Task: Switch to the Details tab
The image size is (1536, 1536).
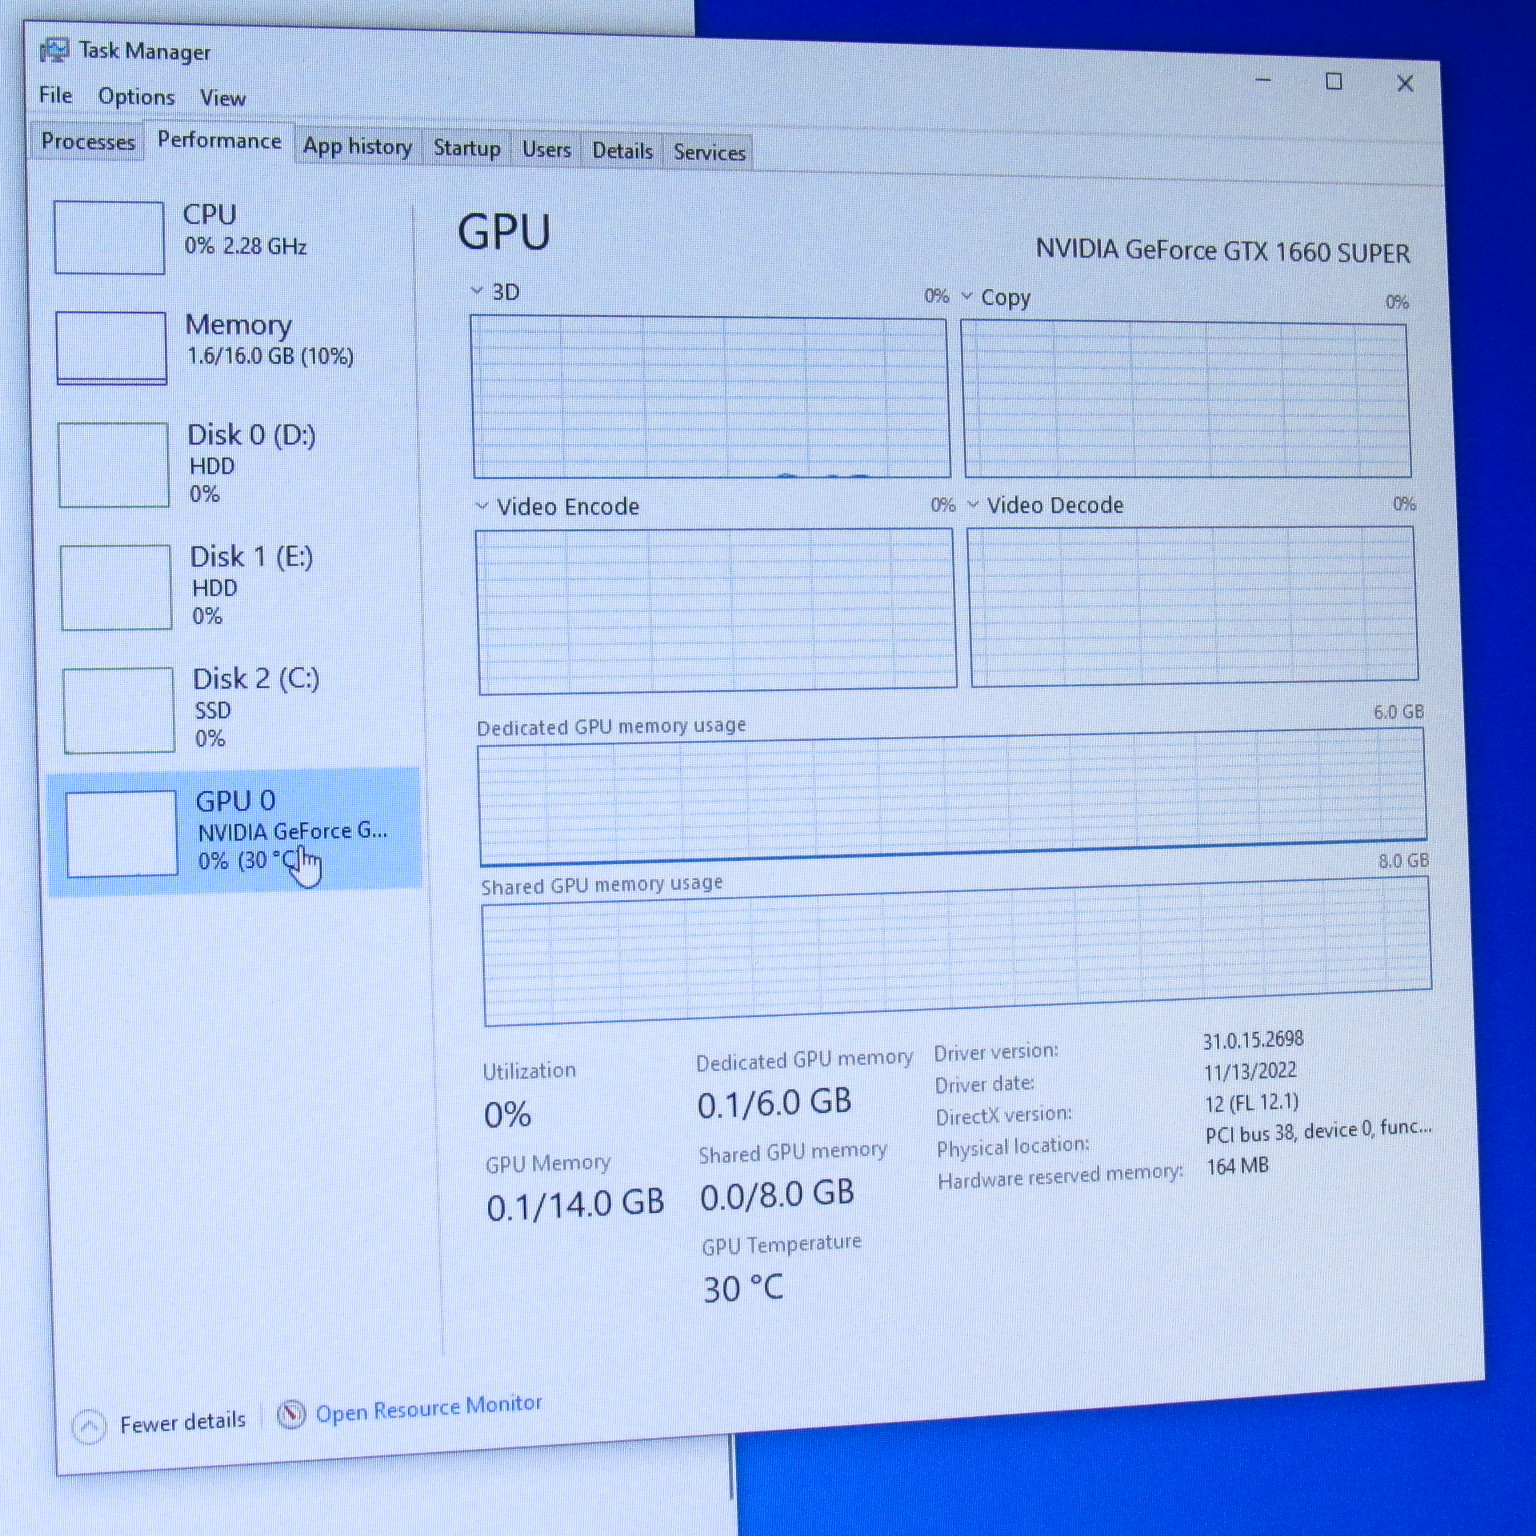Action: click(622, 151)
